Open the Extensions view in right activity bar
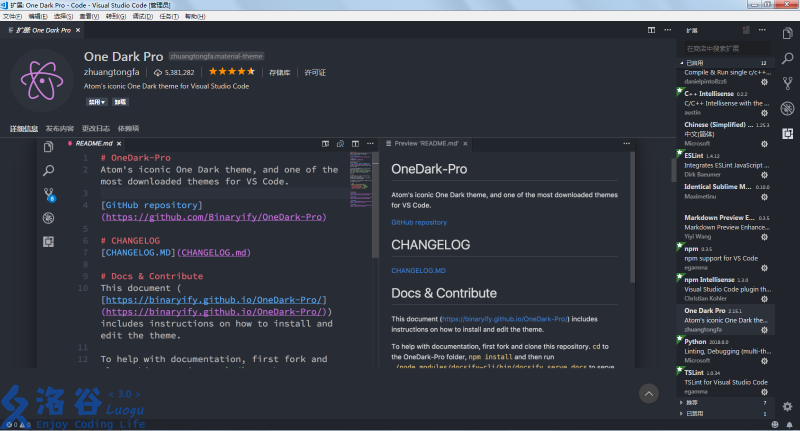 pos(787,133)
